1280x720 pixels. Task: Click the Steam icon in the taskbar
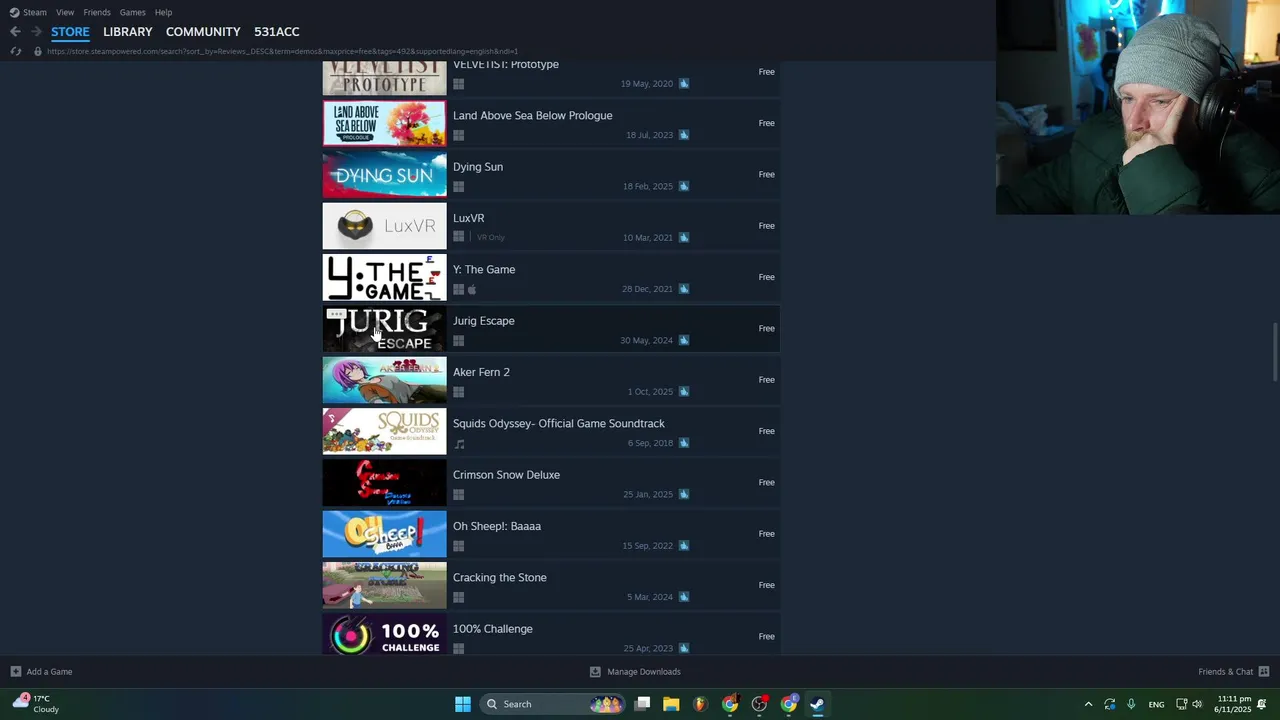pos(817,704)
